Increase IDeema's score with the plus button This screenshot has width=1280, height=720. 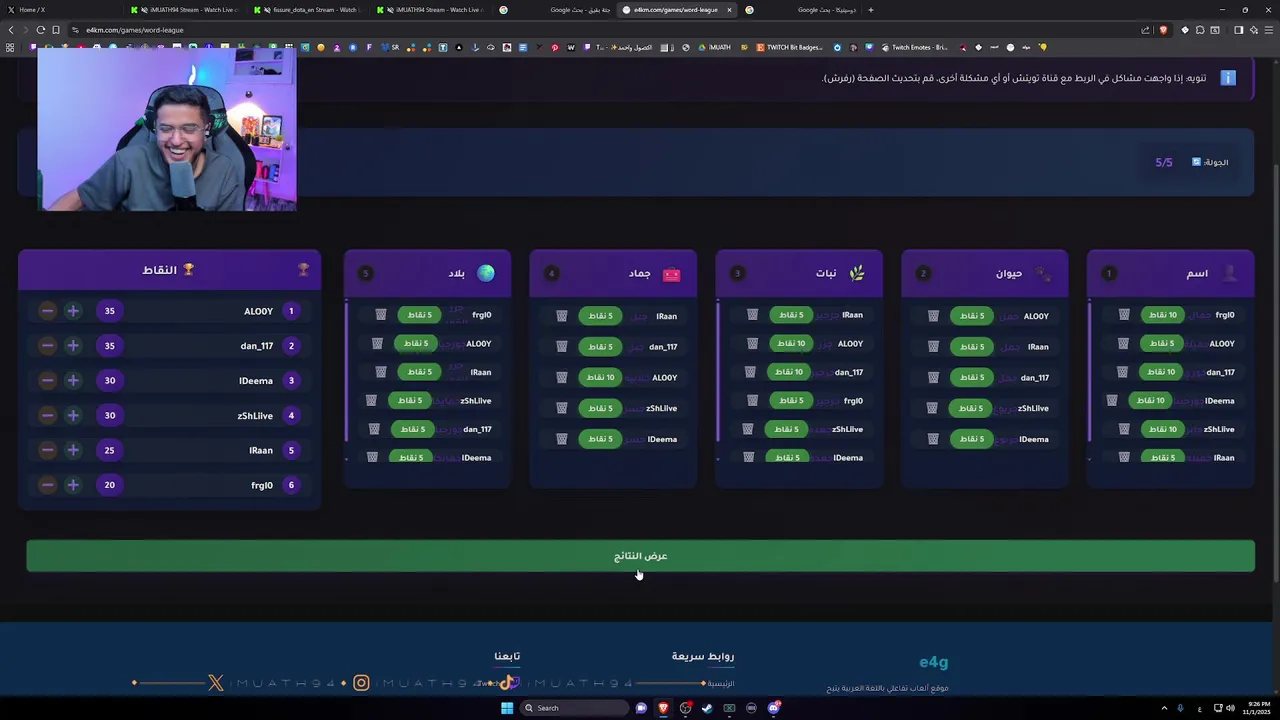(73, 381)
